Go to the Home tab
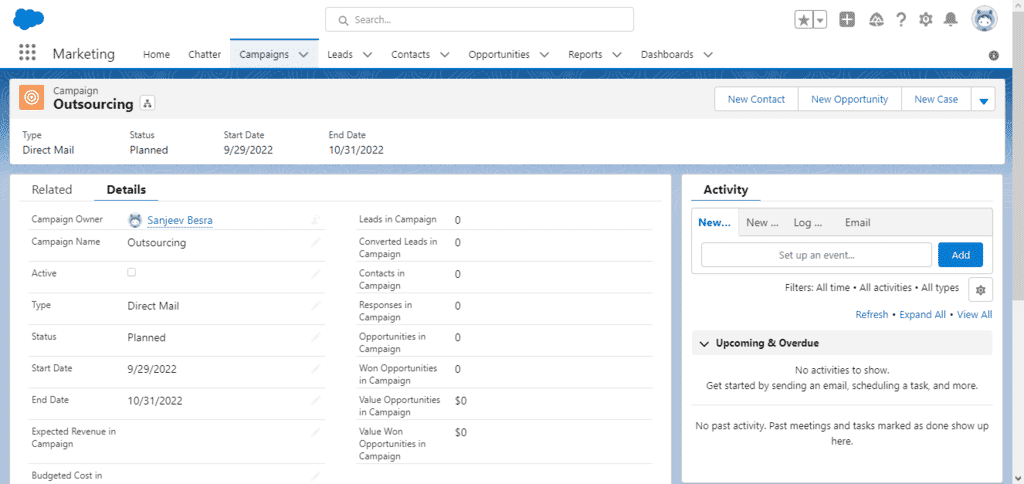This screenshot has width=1024, height=484. point(157,55)
